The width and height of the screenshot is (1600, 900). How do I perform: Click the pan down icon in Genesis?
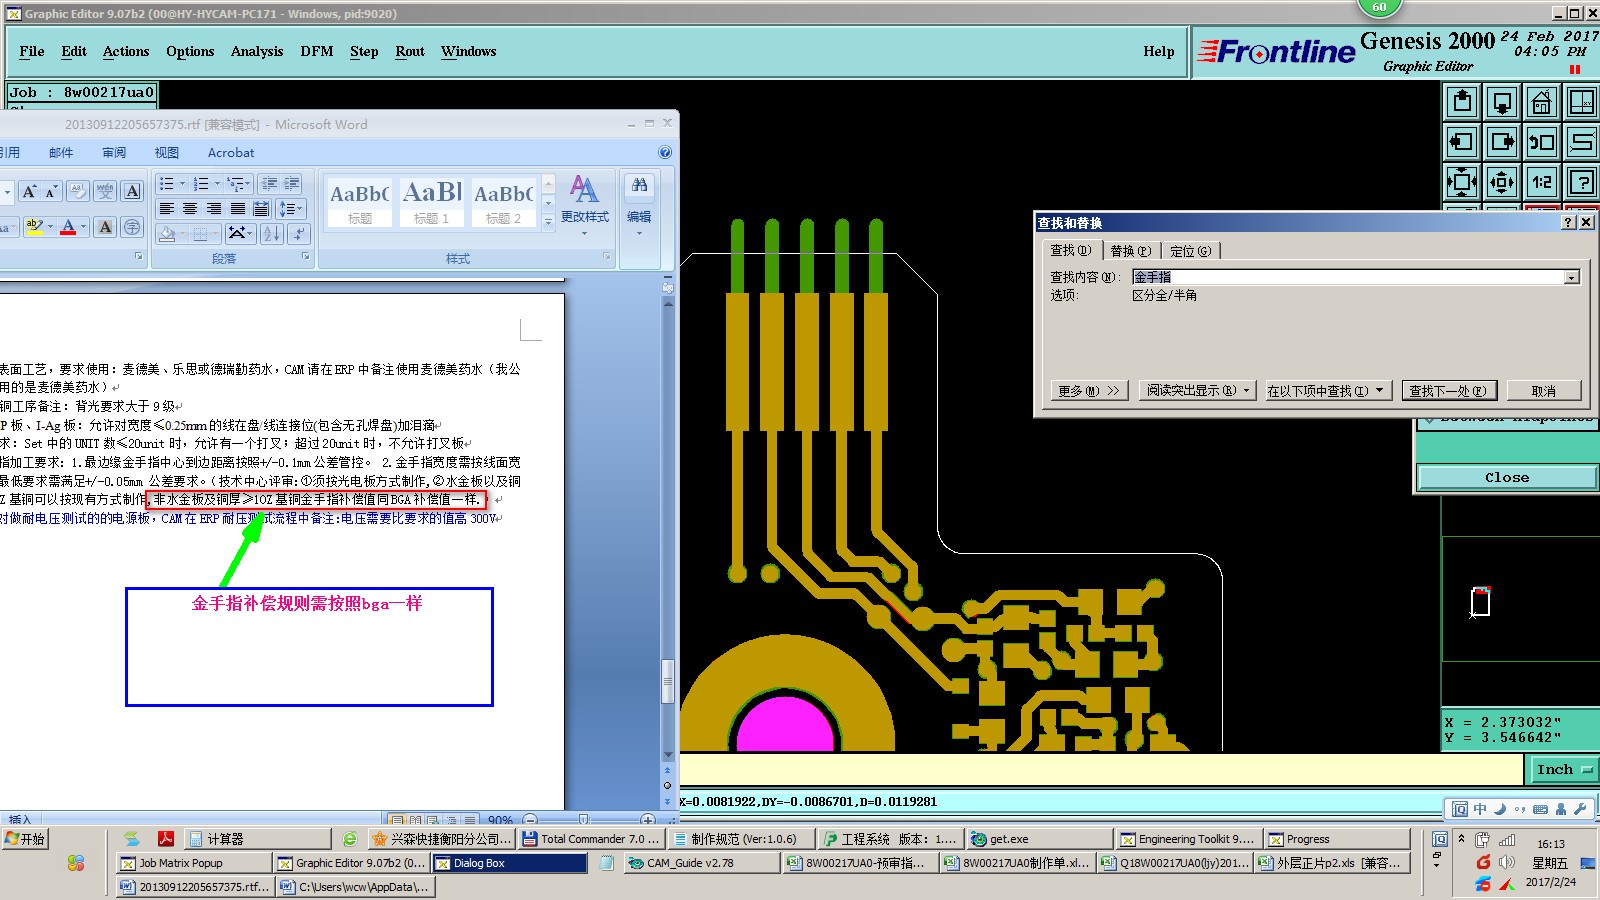[1502, 102]
